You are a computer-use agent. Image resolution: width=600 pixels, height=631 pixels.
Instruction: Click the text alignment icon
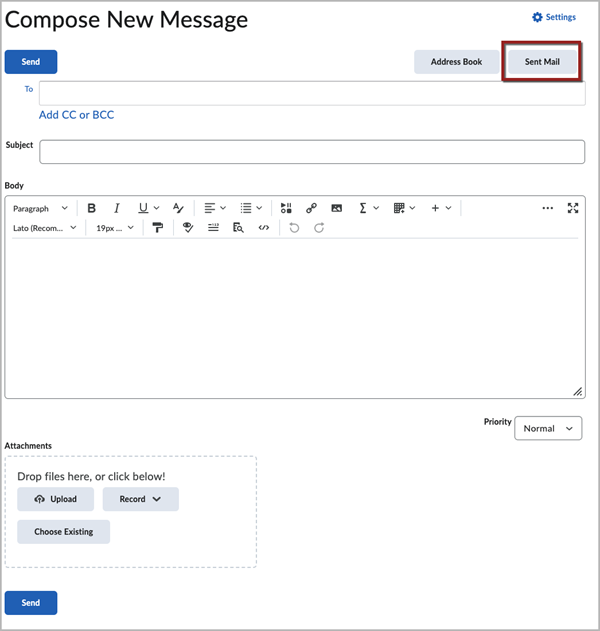[209, 208]
